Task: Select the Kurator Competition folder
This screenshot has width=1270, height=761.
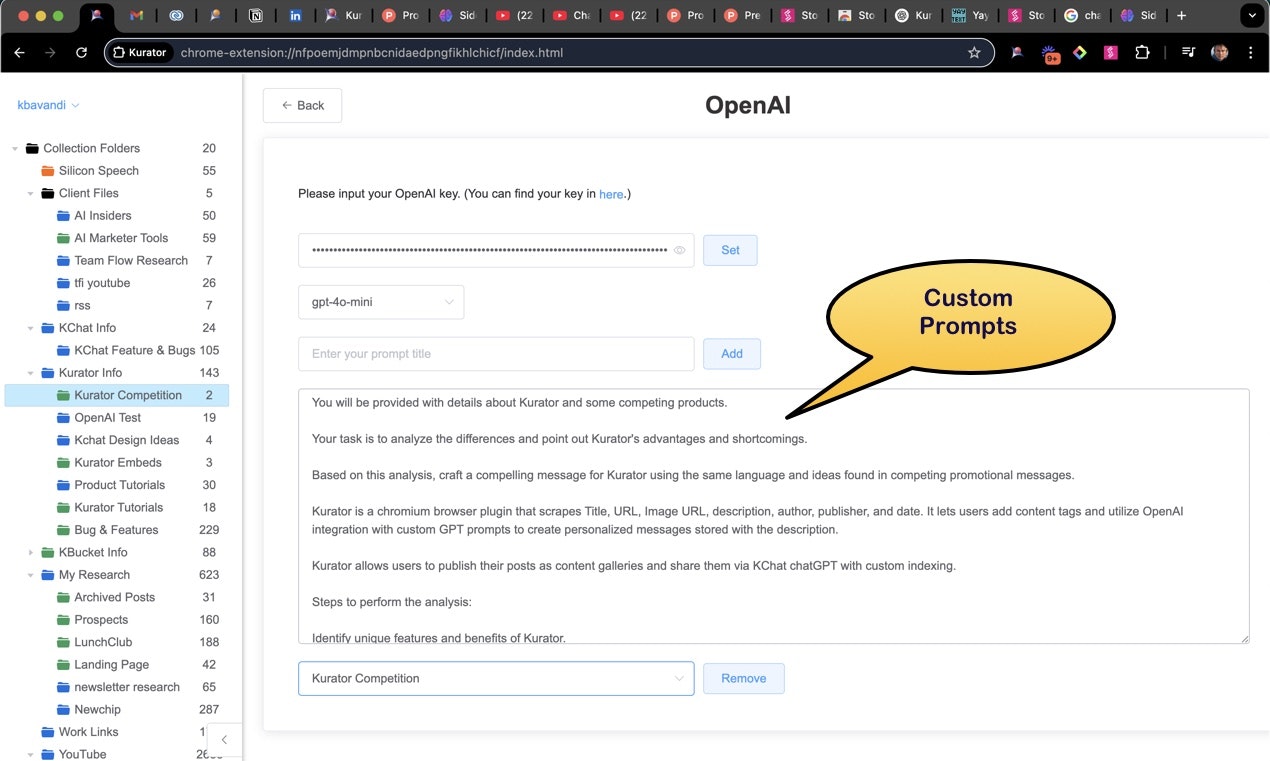Action: point(117,395)
